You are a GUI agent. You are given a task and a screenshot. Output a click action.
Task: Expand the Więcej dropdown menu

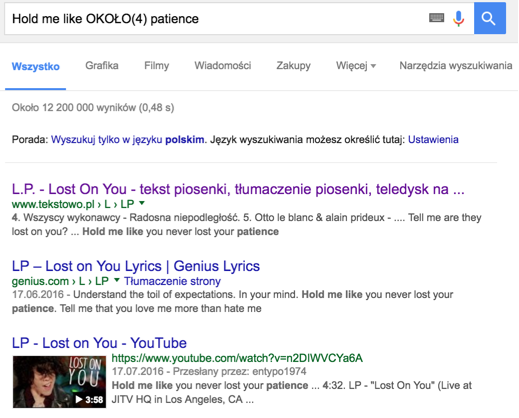[x=356, y=66]
